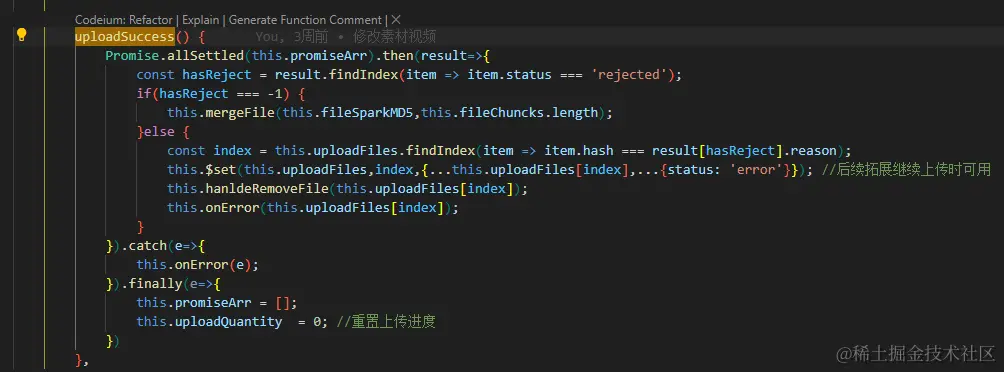Place cursor on else keyword
This screenshot has width=1004, height=372.
coord(159,132)
